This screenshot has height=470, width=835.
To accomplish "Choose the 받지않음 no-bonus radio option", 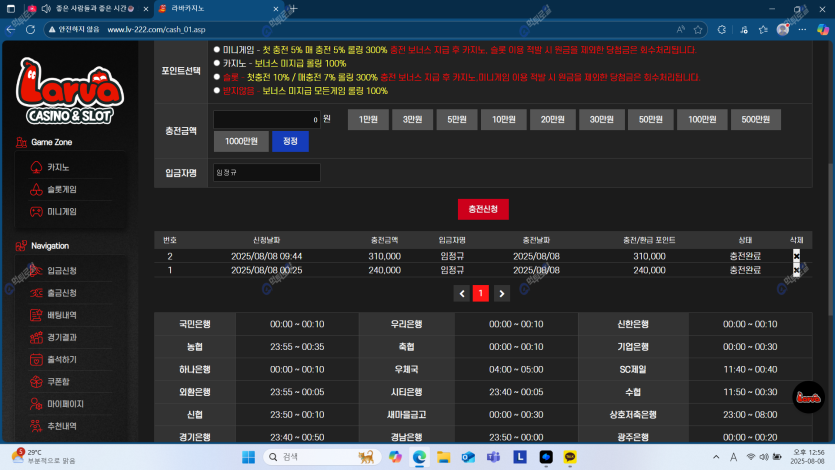I will click(217, 90).
